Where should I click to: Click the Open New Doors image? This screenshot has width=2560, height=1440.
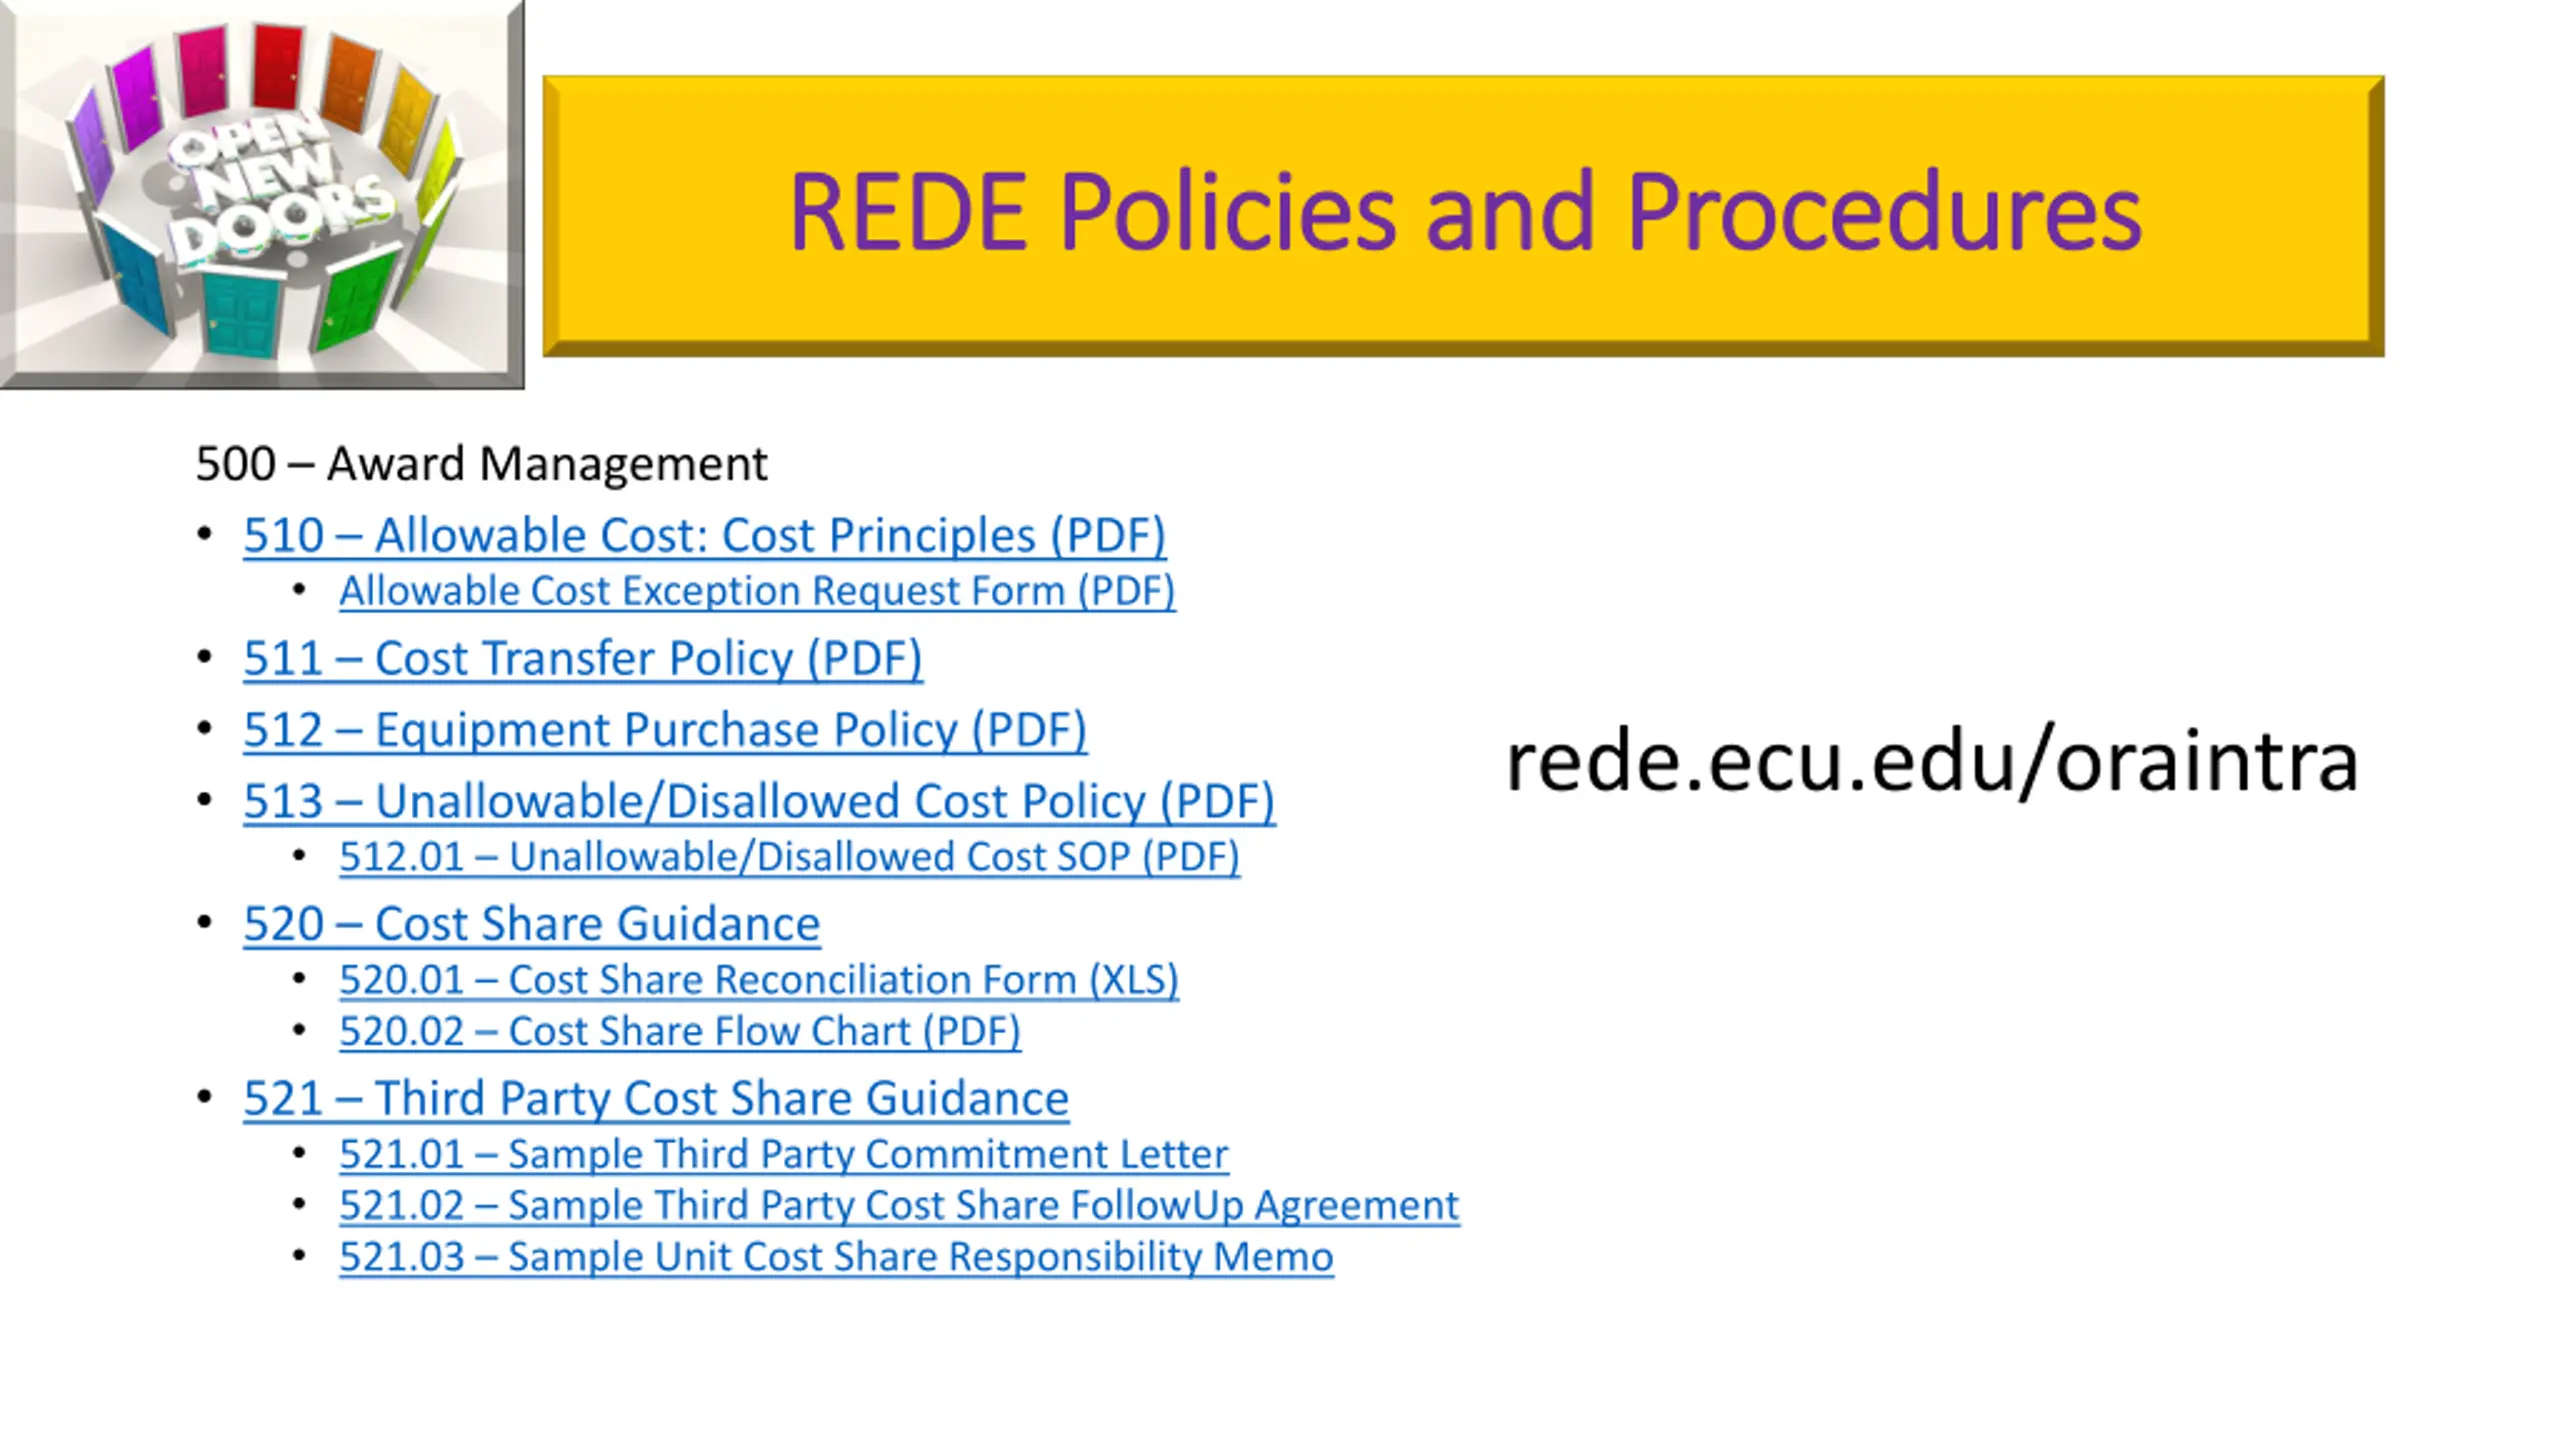point(262,194)
